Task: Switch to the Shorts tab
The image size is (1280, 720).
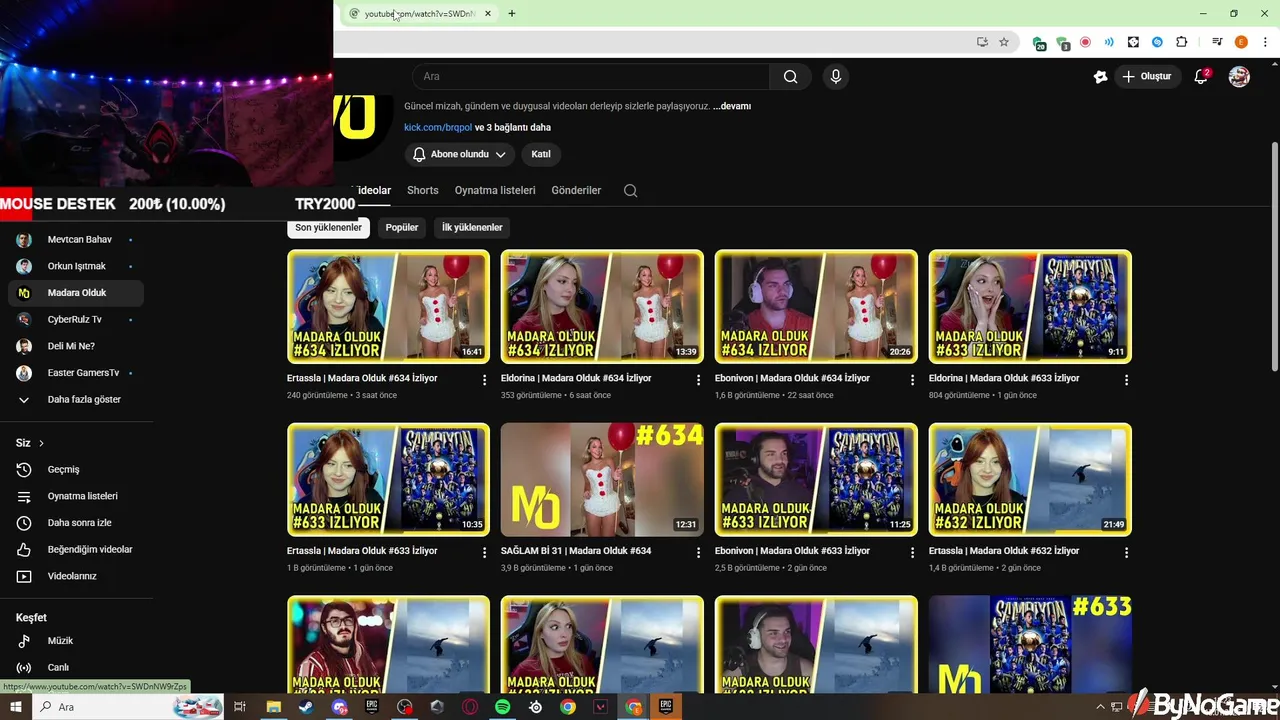Action: click(x=423, y=190)
